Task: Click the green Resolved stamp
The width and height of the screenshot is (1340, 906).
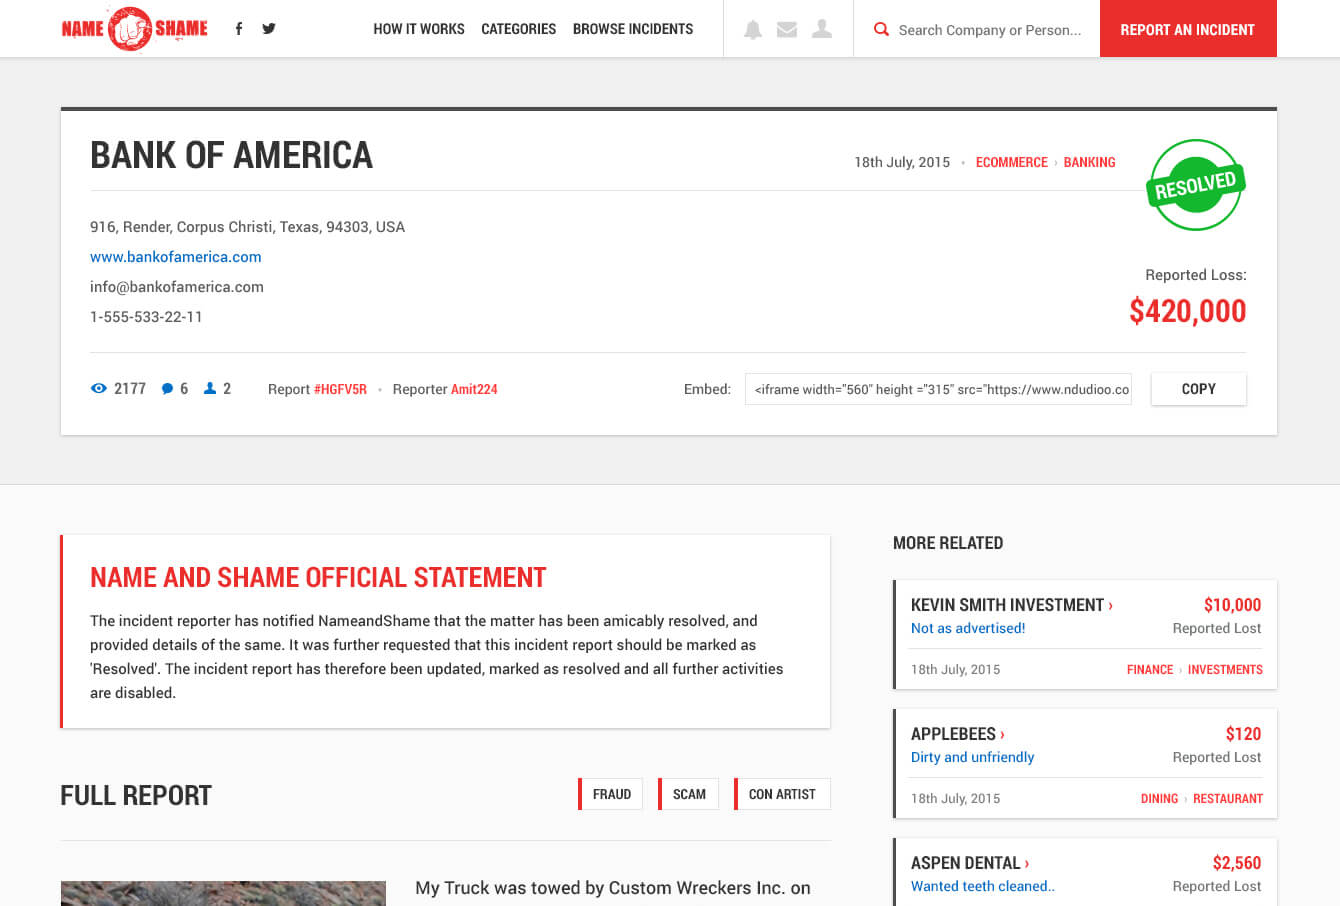Action: click(x=1195, y=185)
